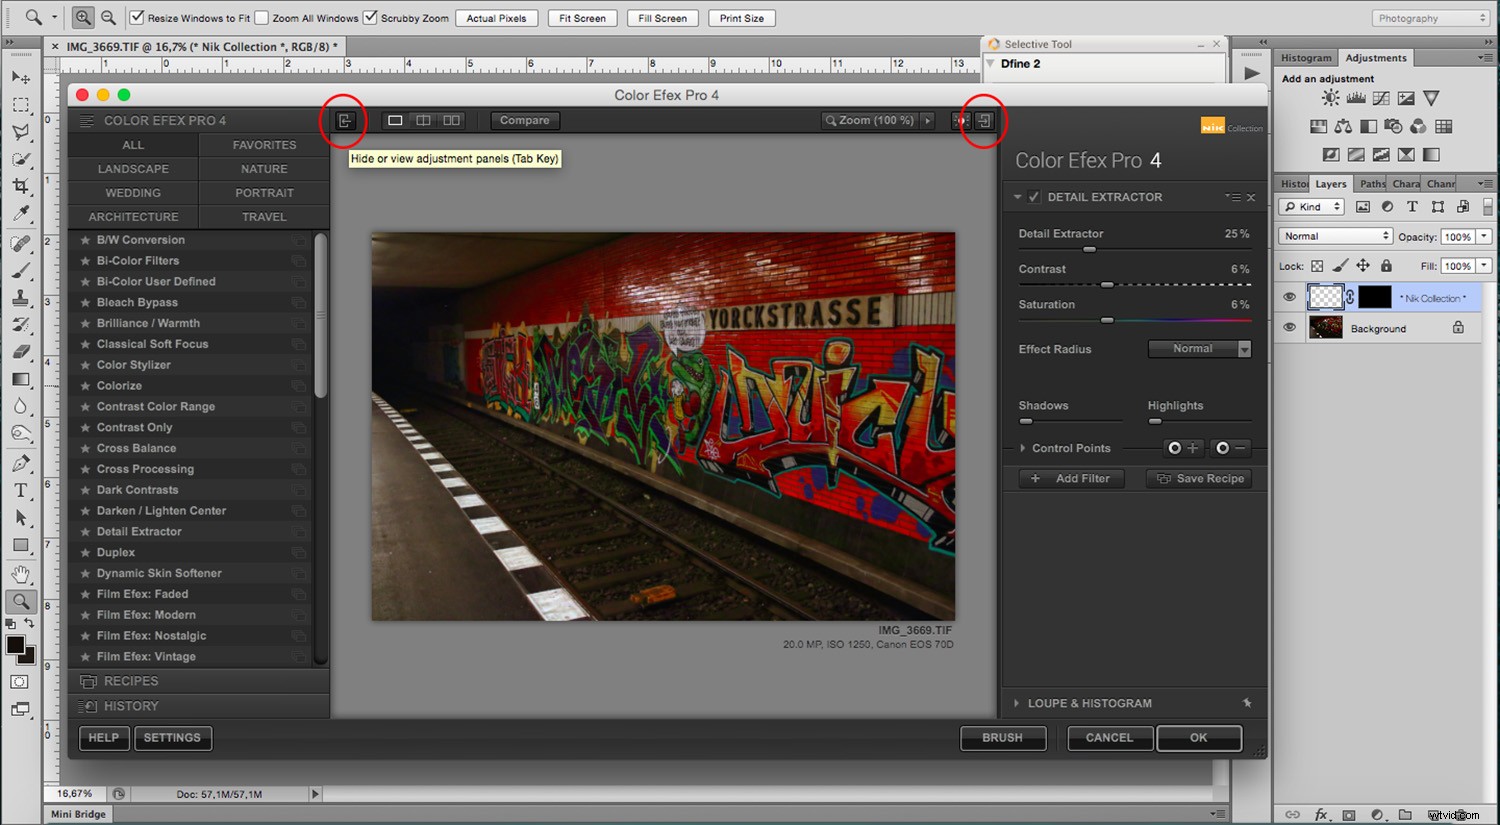Switch to the Paths tab
This screenshot has height=825, width=1500.
(x=1371, y=183)
